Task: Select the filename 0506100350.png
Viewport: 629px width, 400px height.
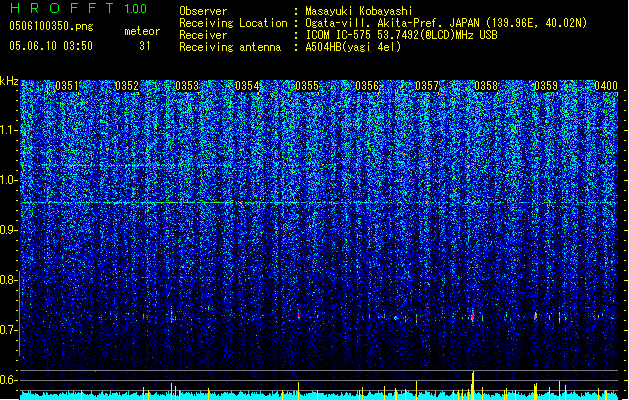Action: 51,26
